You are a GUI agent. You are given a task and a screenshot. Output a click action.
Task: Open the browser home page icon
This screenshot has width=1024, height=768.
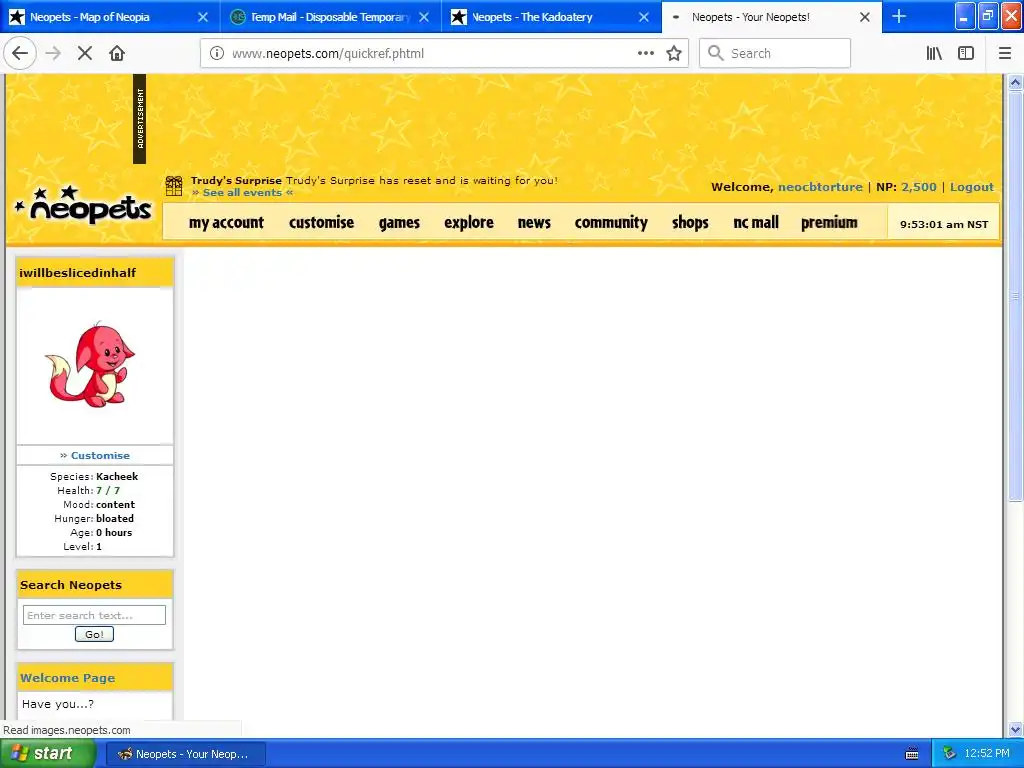[x=117, y=54]
